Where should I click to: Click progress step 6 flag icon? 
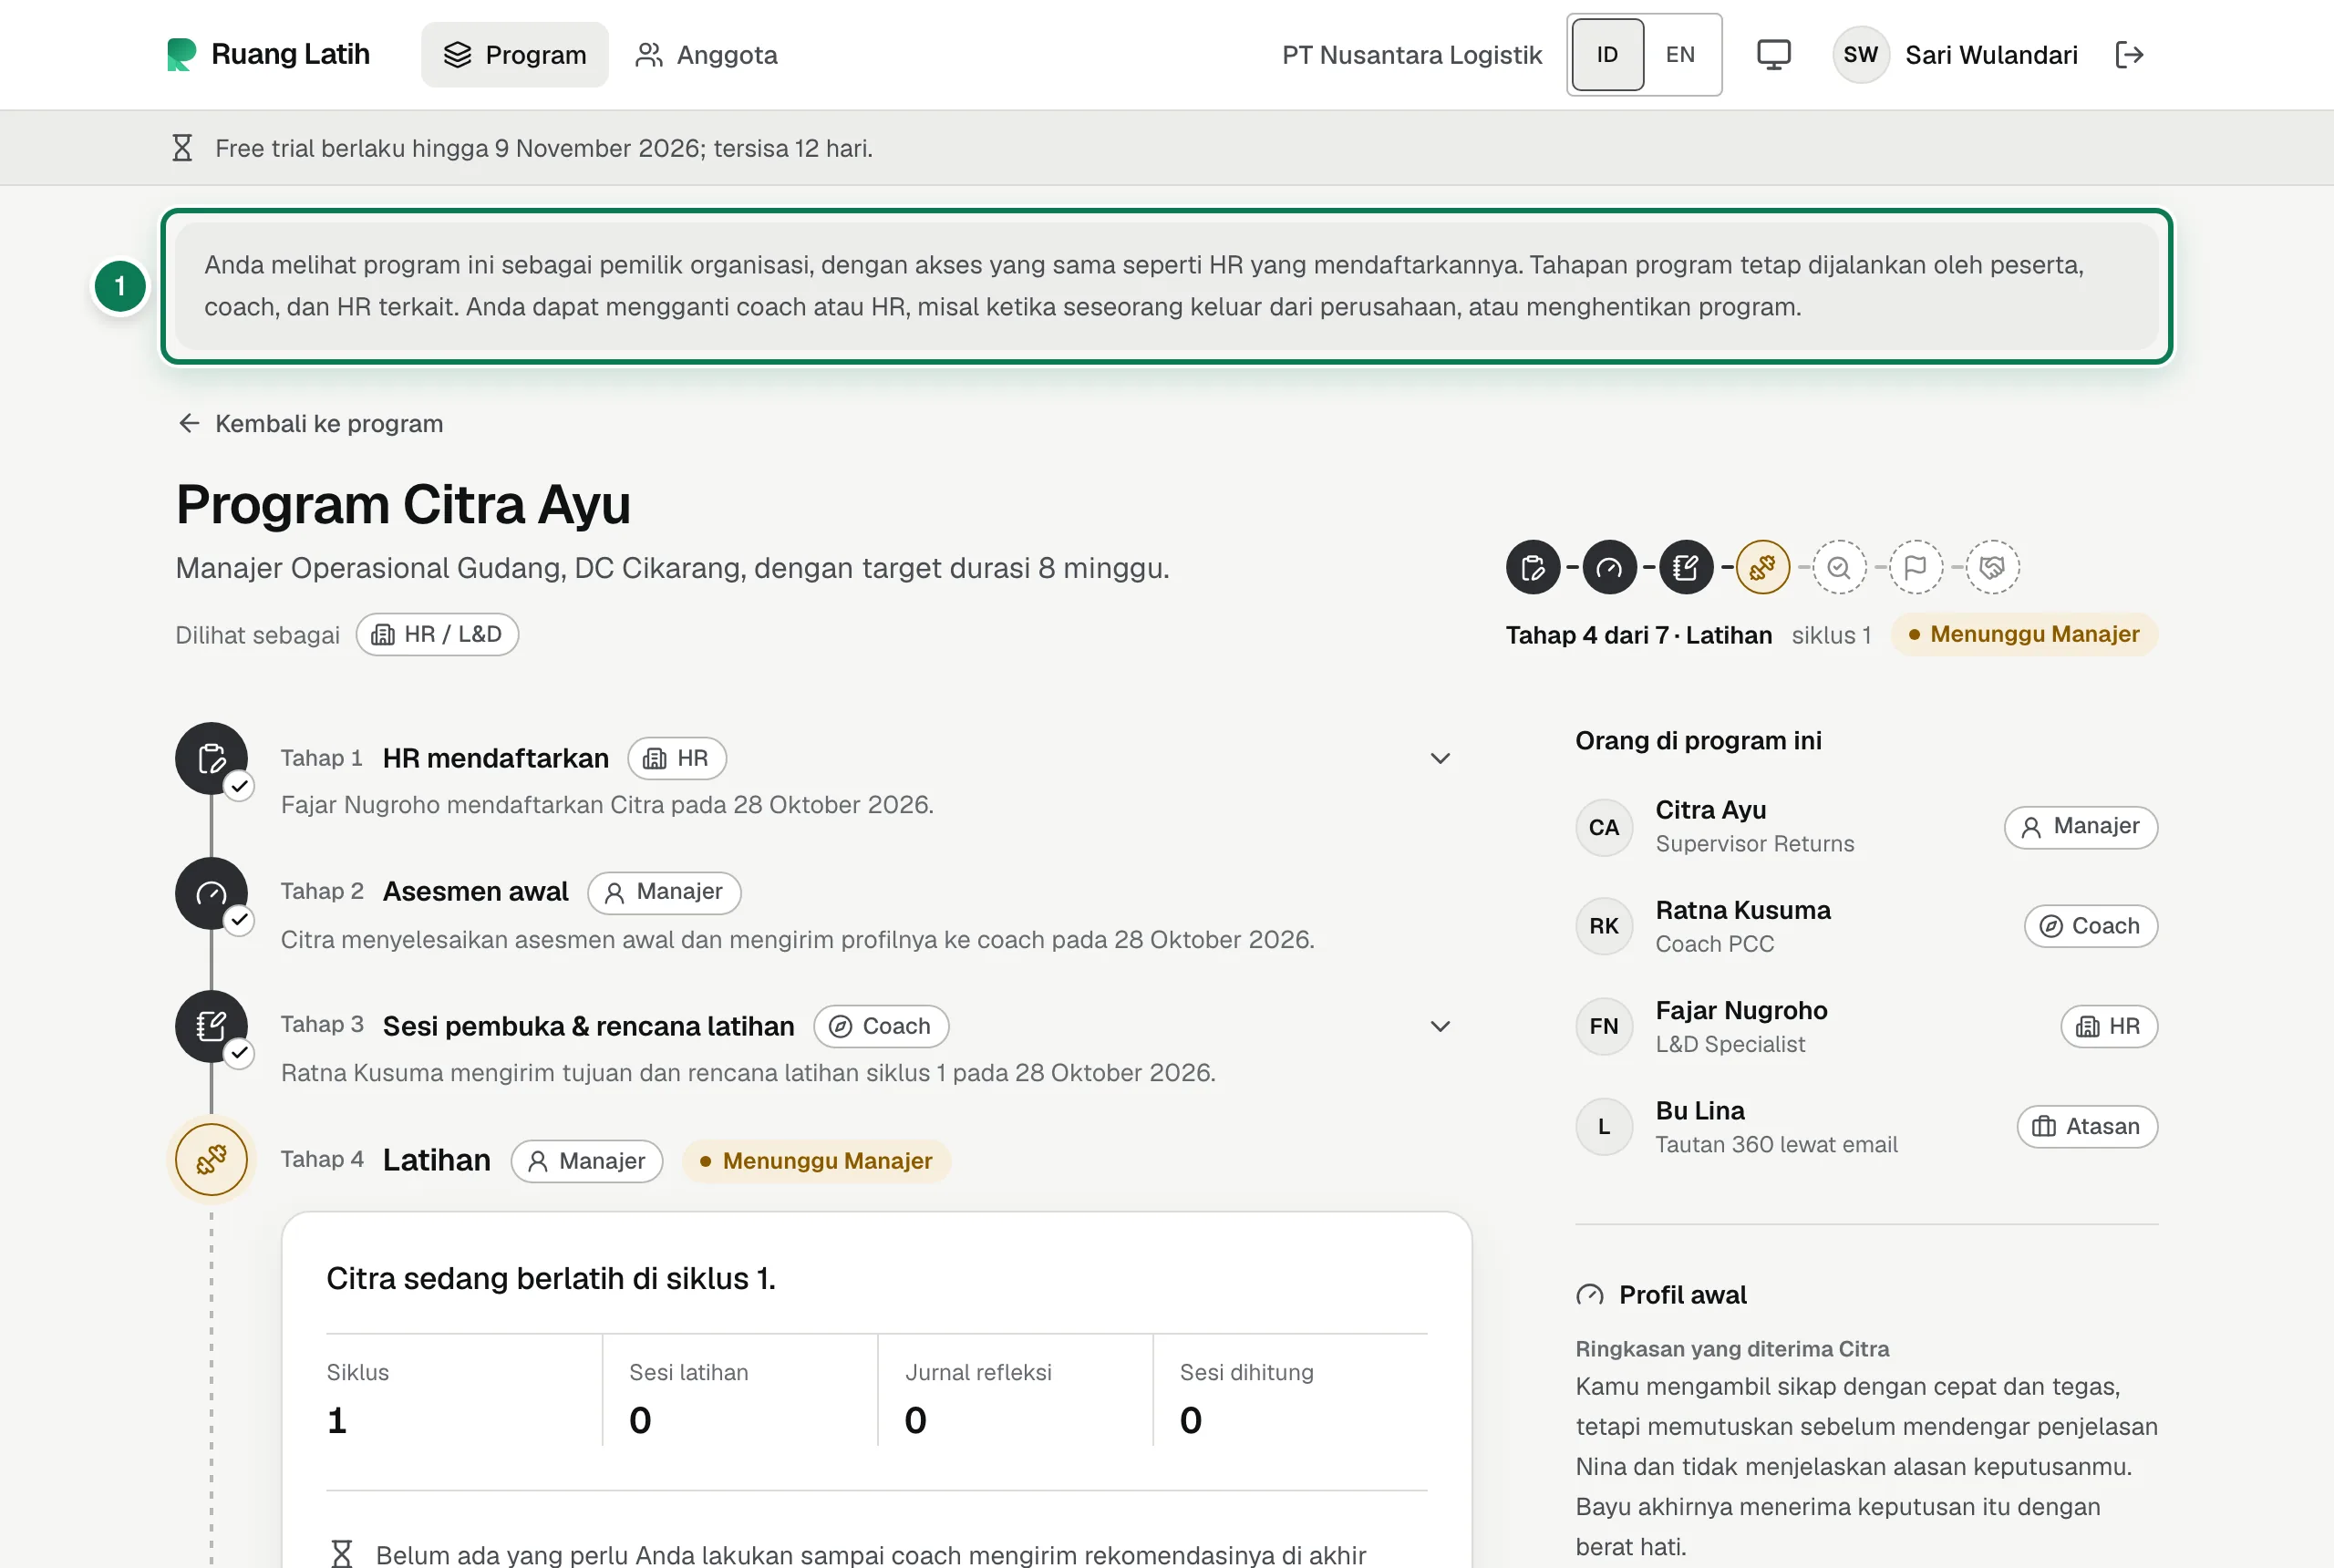[x=1916, y=567]
